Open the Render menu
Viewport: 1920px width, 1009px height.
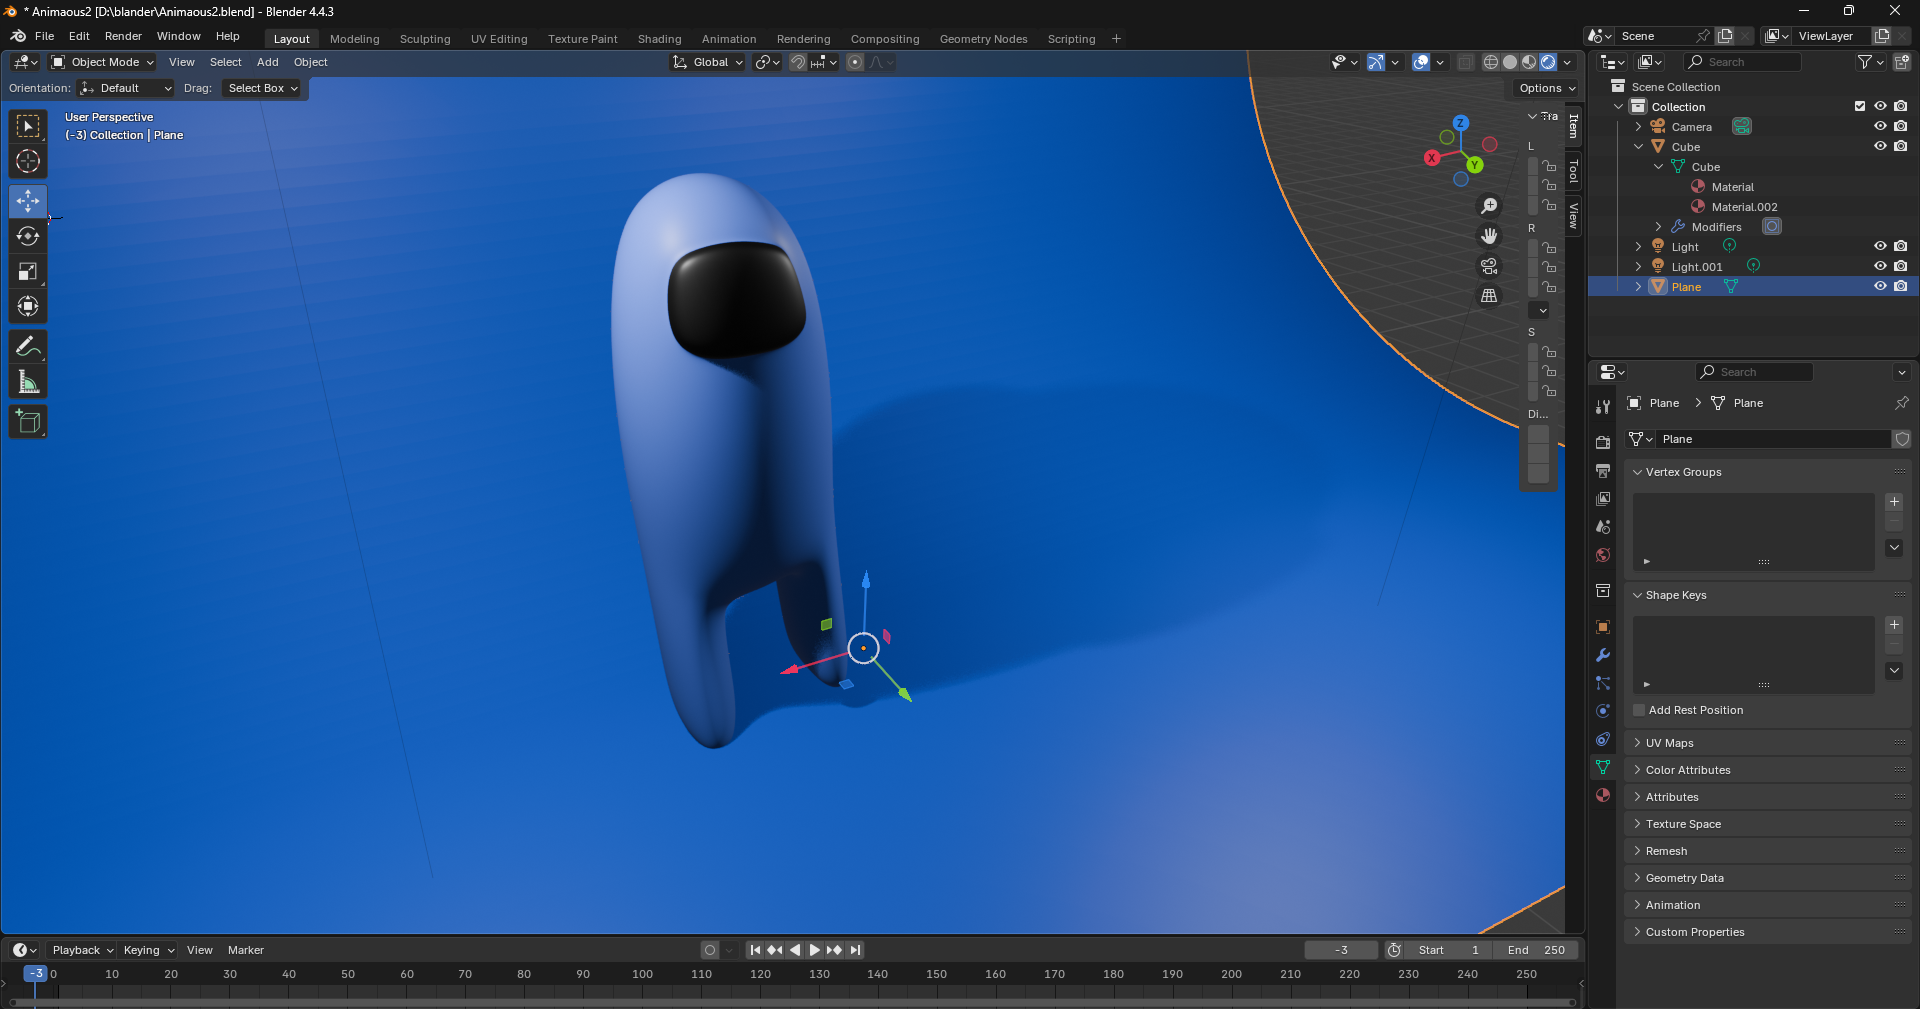pos(123,36)
